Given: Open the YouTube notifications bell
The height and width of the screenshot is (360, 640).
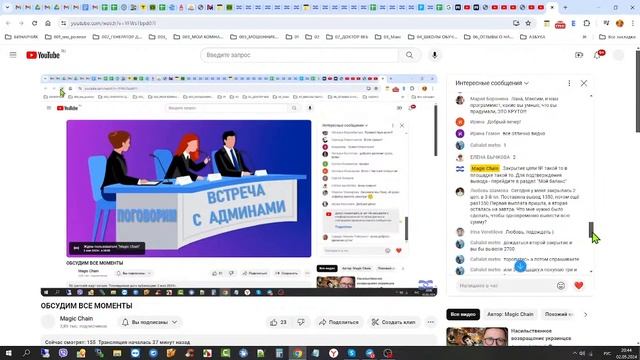Looking at the screenshot, I should pyautogui.click(x=598, y=55).
